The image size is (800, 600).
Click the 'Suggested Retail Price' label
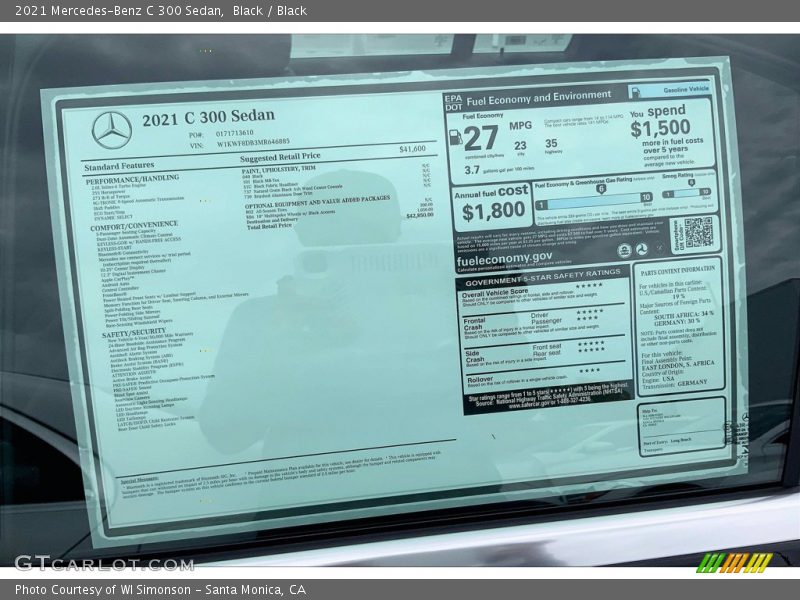(x=280, y=157)
